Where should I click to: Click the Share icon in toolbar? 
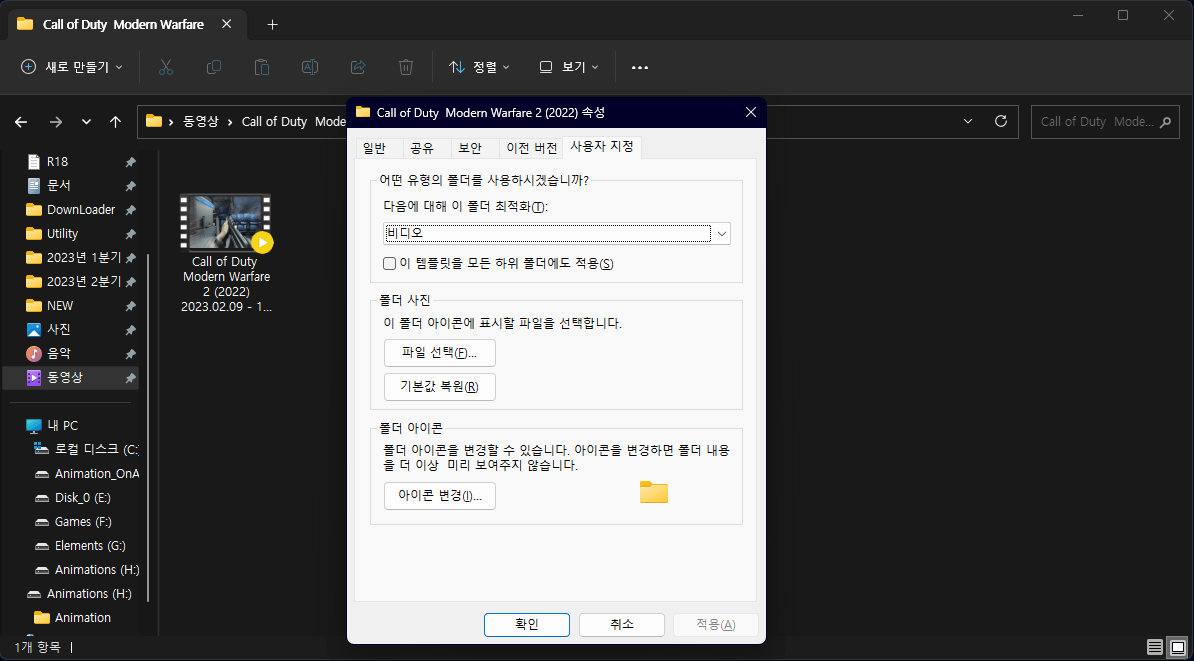(358, 67)
